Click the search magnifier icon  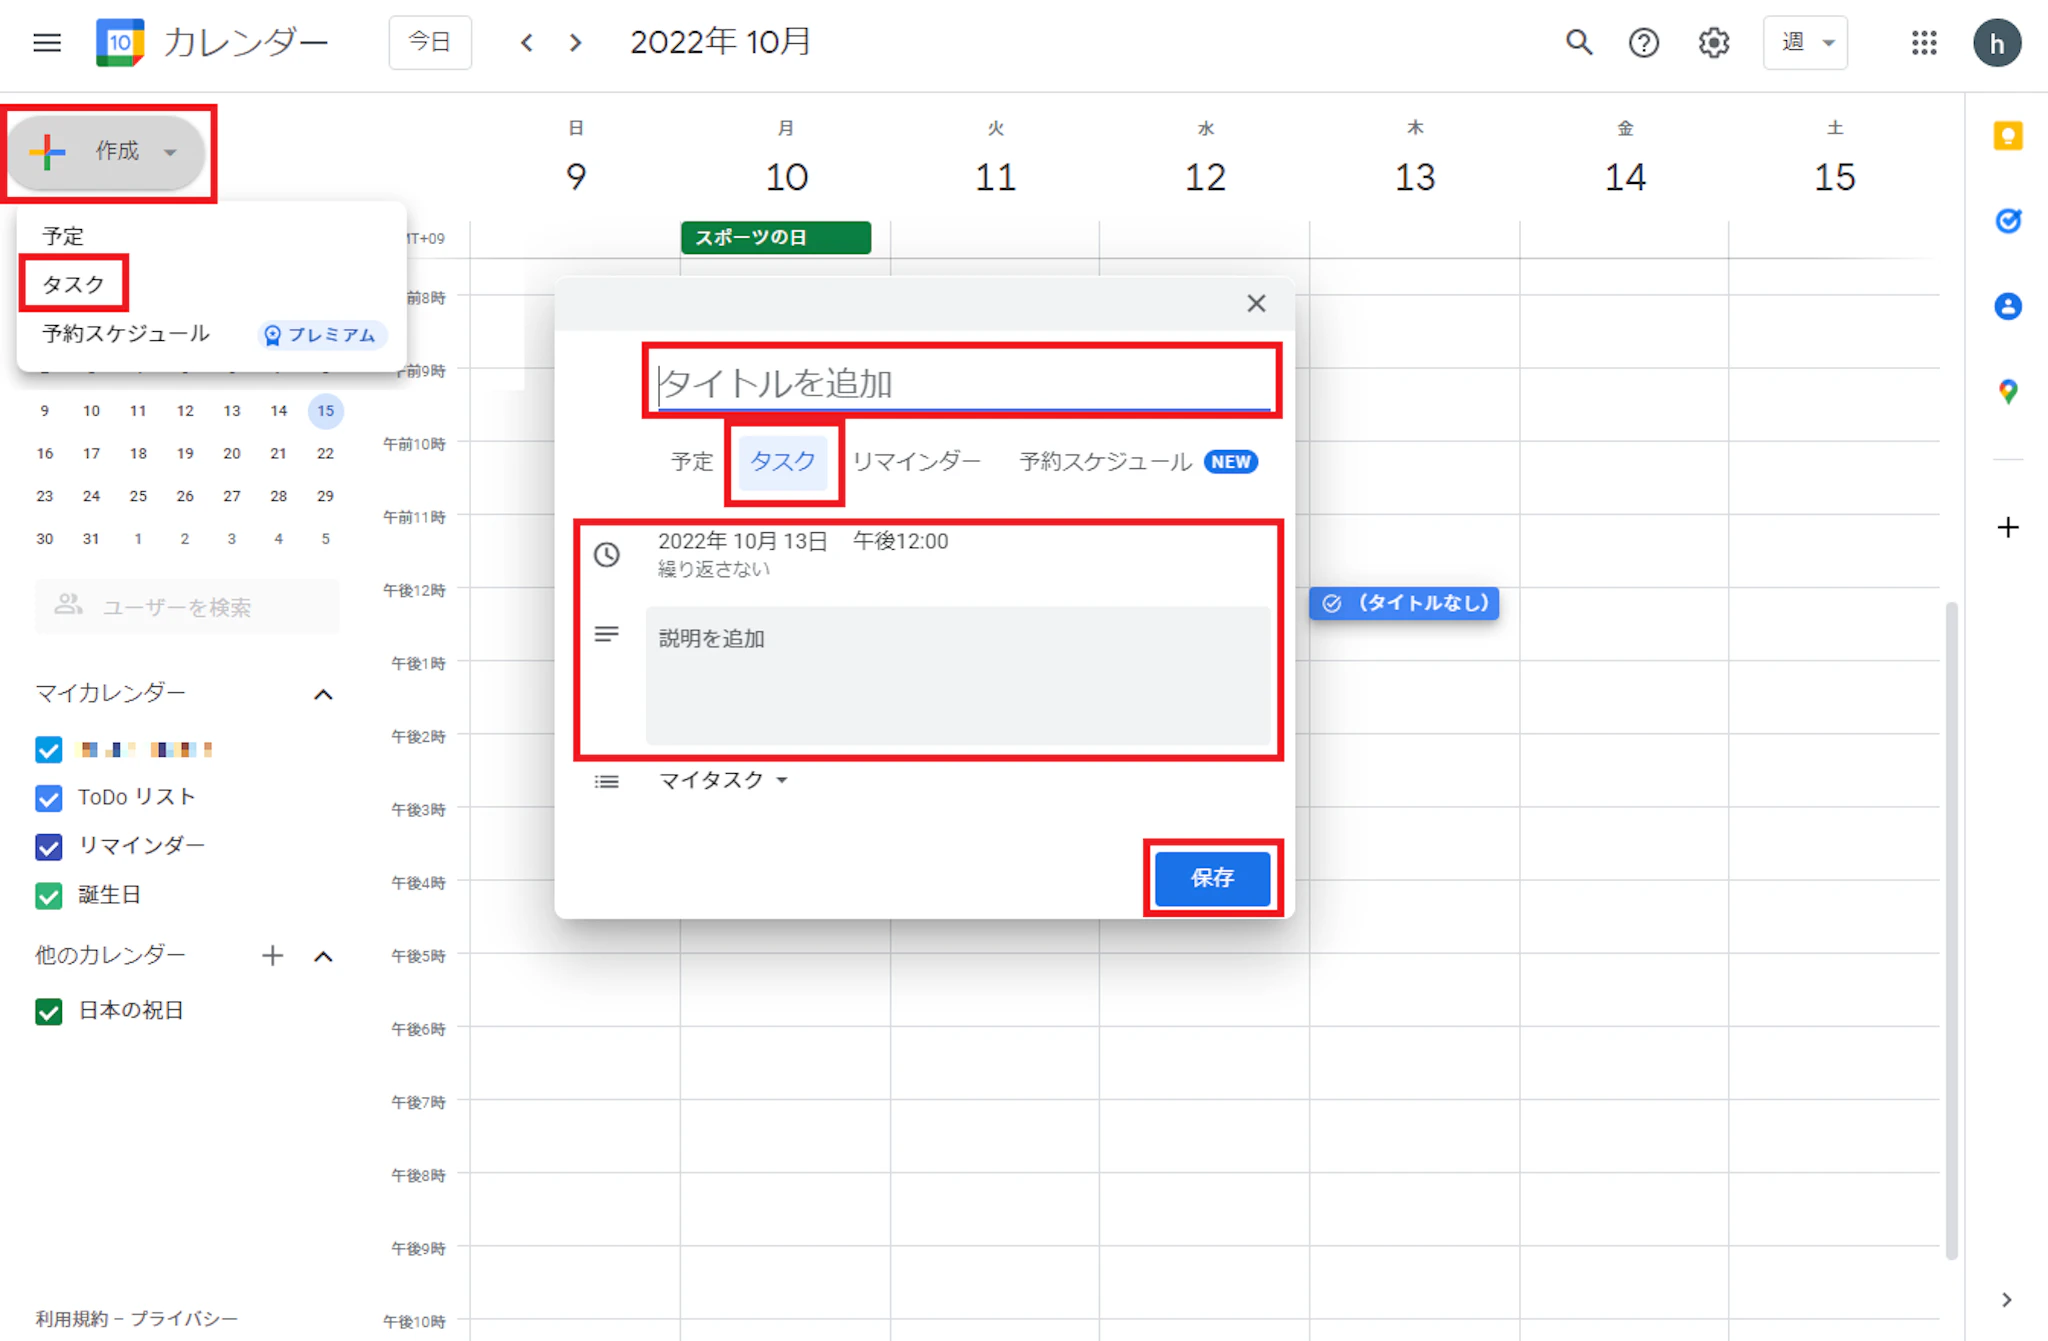(x=1578, y=43)
